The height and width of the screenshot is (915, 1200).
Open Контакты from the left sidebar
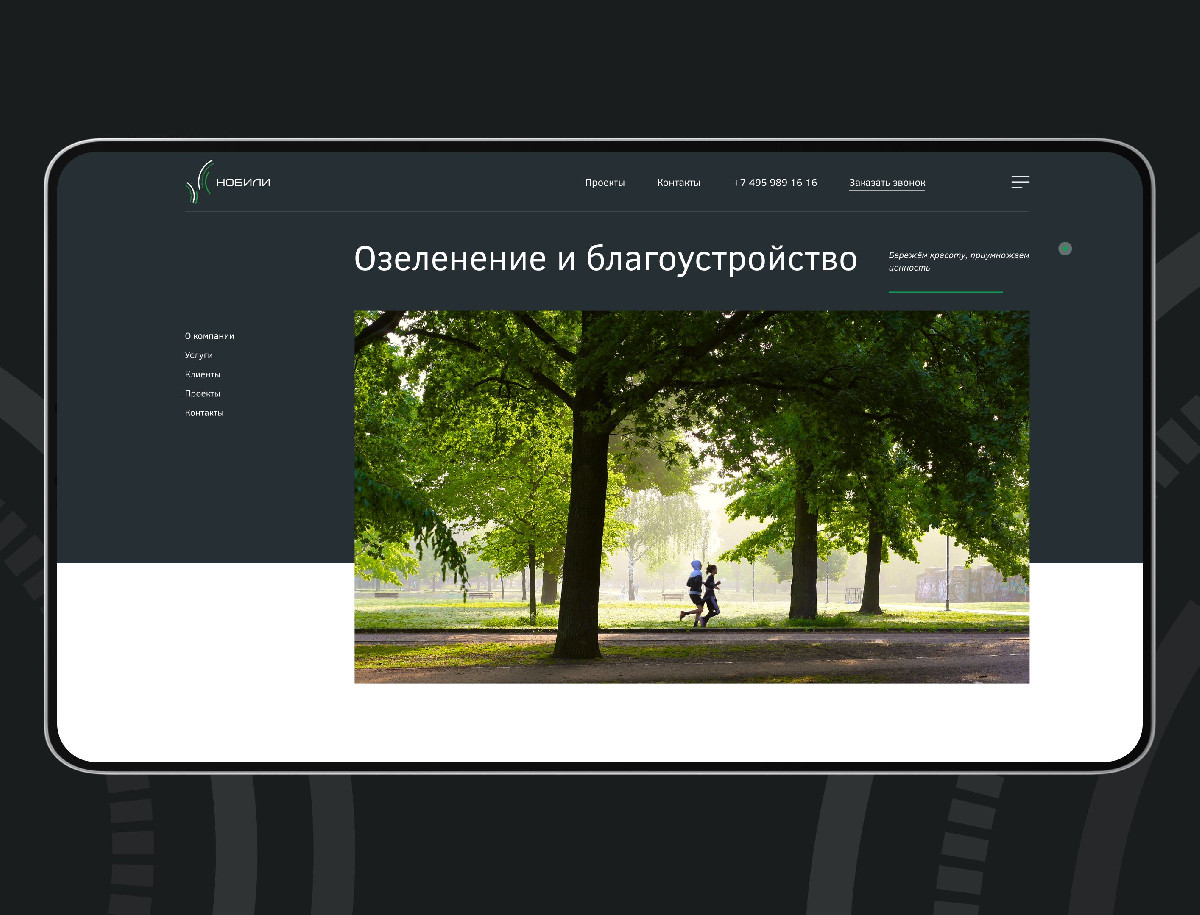tap(204, 413)
